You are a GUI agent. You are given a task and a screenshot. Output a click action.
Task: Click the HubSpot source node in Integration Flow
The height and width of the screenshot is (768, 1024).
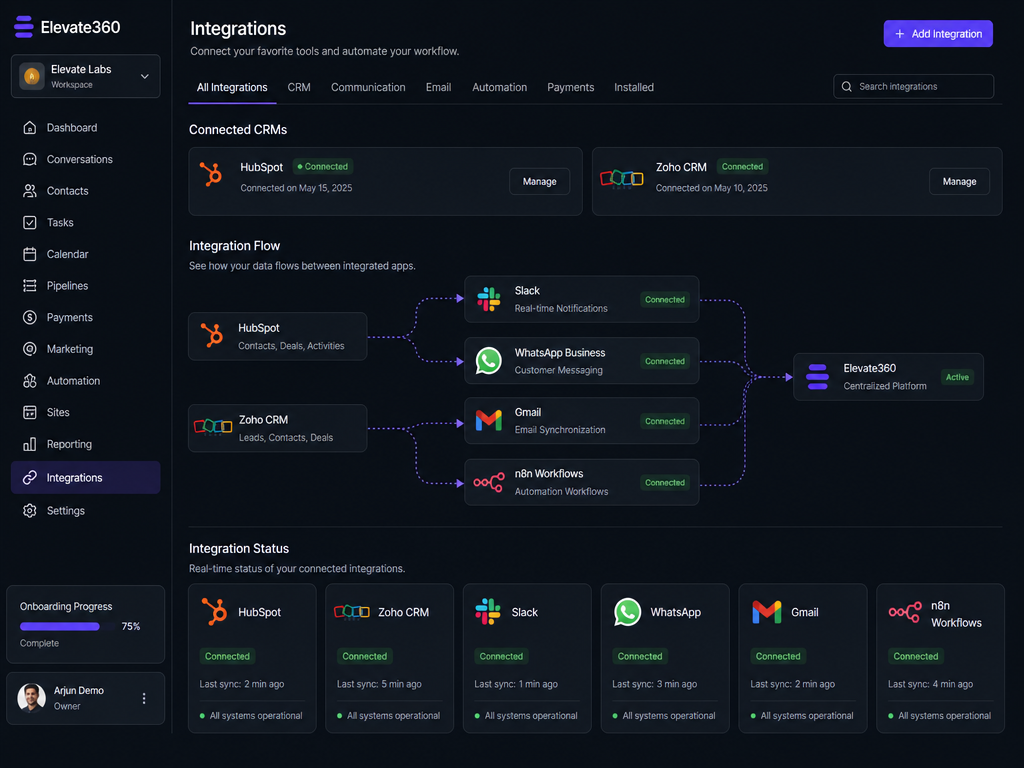278,336
